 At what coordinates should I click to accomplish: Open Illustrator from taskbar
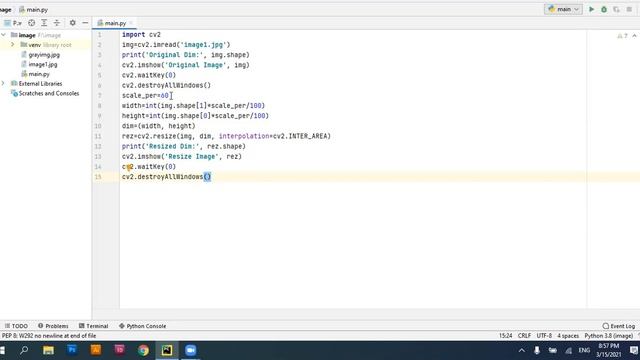pyautogui.click(x=96, y=350)
